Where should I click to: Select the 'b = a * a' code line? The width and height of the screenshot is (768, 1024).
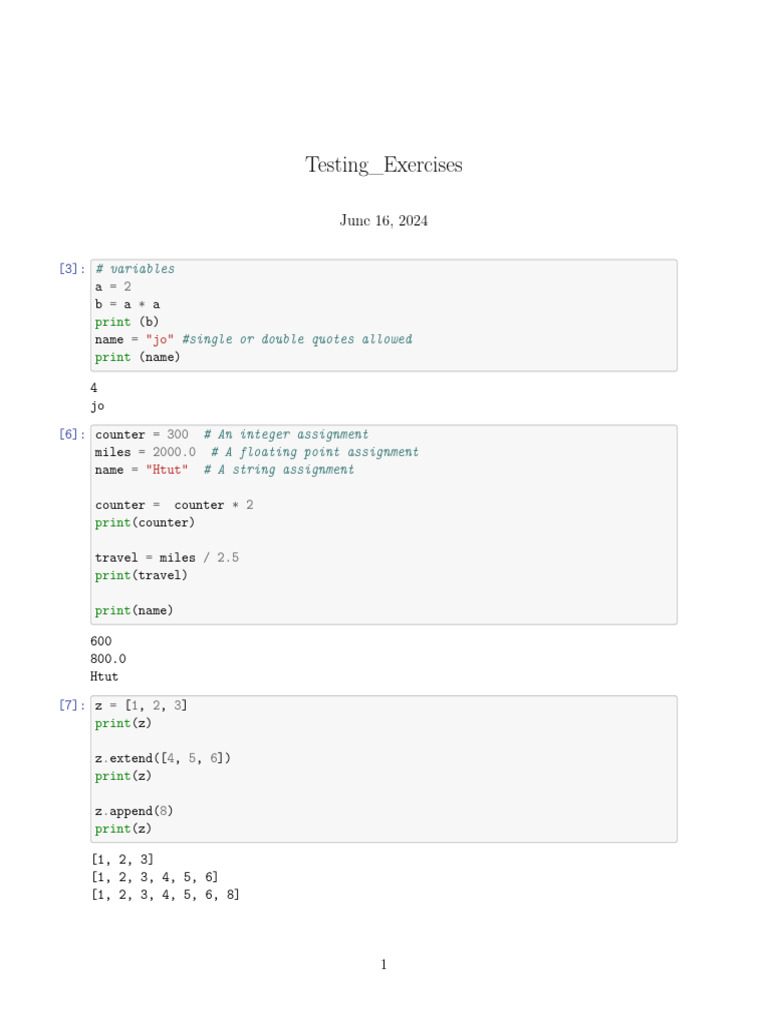click(x=128, y=304)
